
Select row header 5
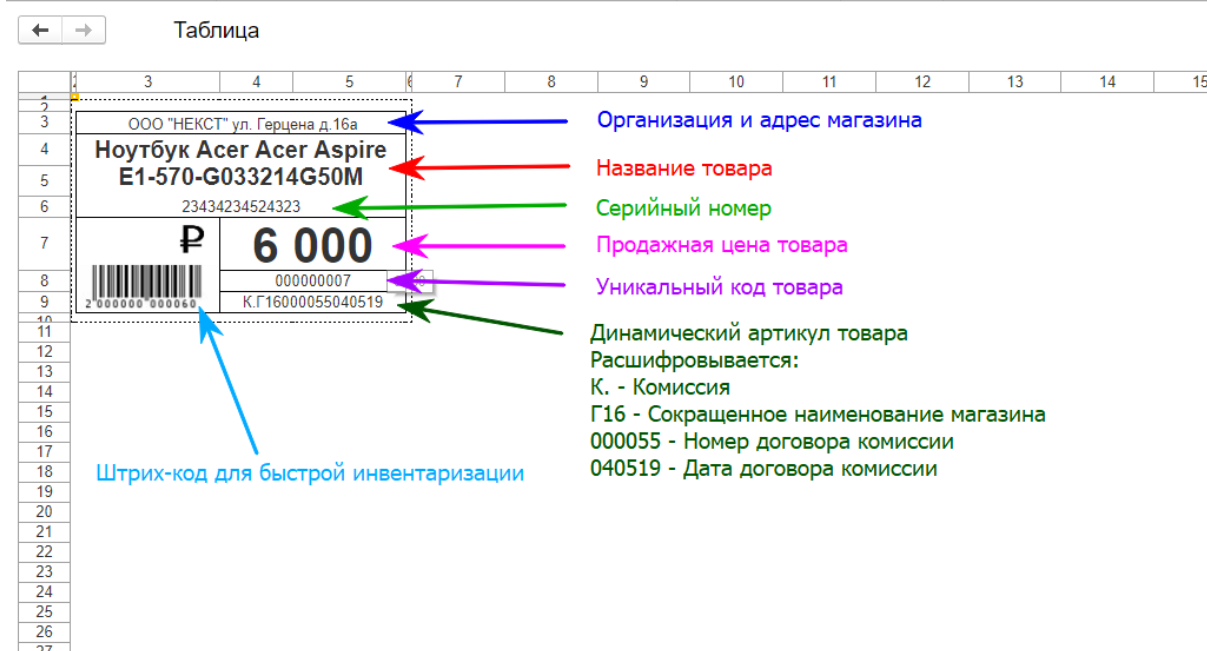tap(45, 181)
